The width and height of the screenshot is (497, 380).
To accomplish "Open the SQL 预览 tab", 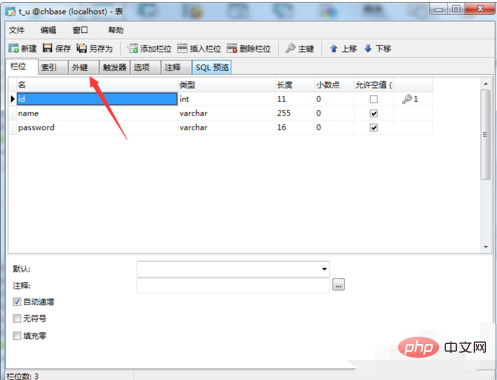I will coord(212,67).
